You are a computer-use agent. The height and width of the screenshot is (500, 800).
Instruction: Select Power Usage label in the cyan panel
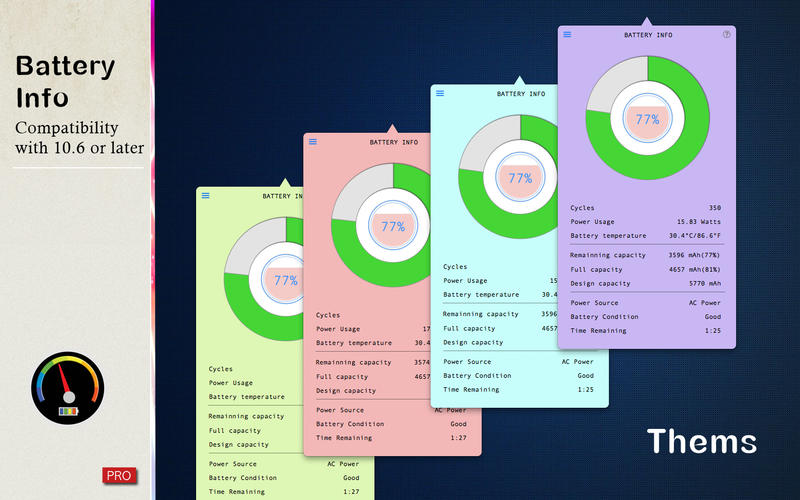coord(465,281)
